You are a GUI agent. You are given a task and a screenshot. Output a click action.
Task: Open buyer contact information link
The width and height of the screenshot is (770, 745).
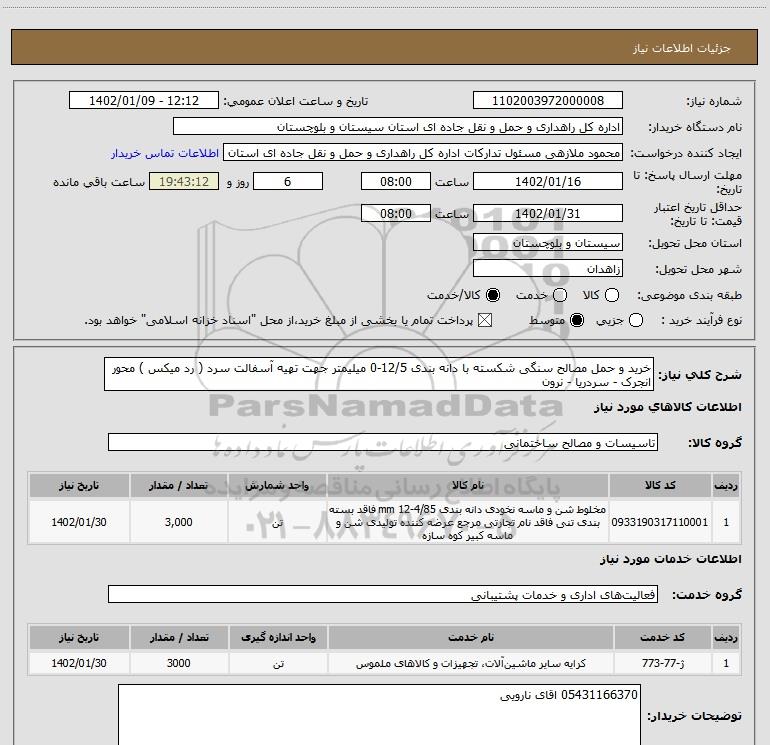[165, 153]
